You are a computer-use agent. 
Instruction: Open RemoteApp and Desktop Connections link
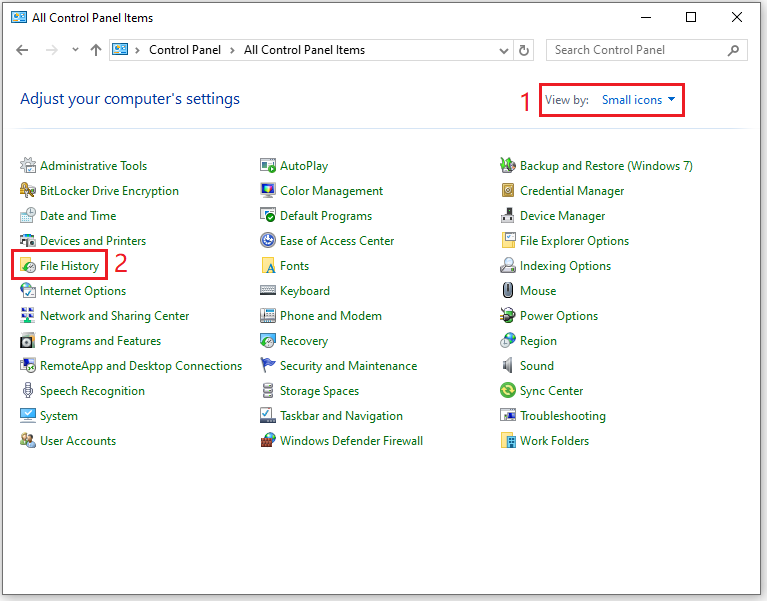141,365
